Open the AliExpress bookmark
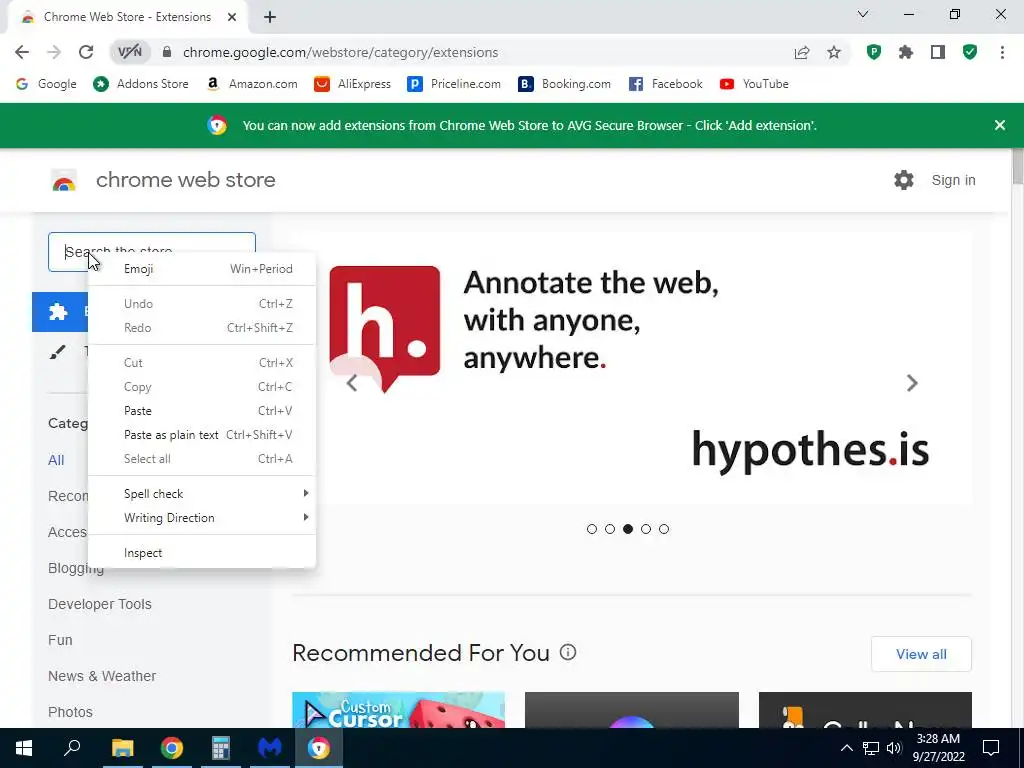Screen dimensions: 1024x768 click(x=352, y=84)
